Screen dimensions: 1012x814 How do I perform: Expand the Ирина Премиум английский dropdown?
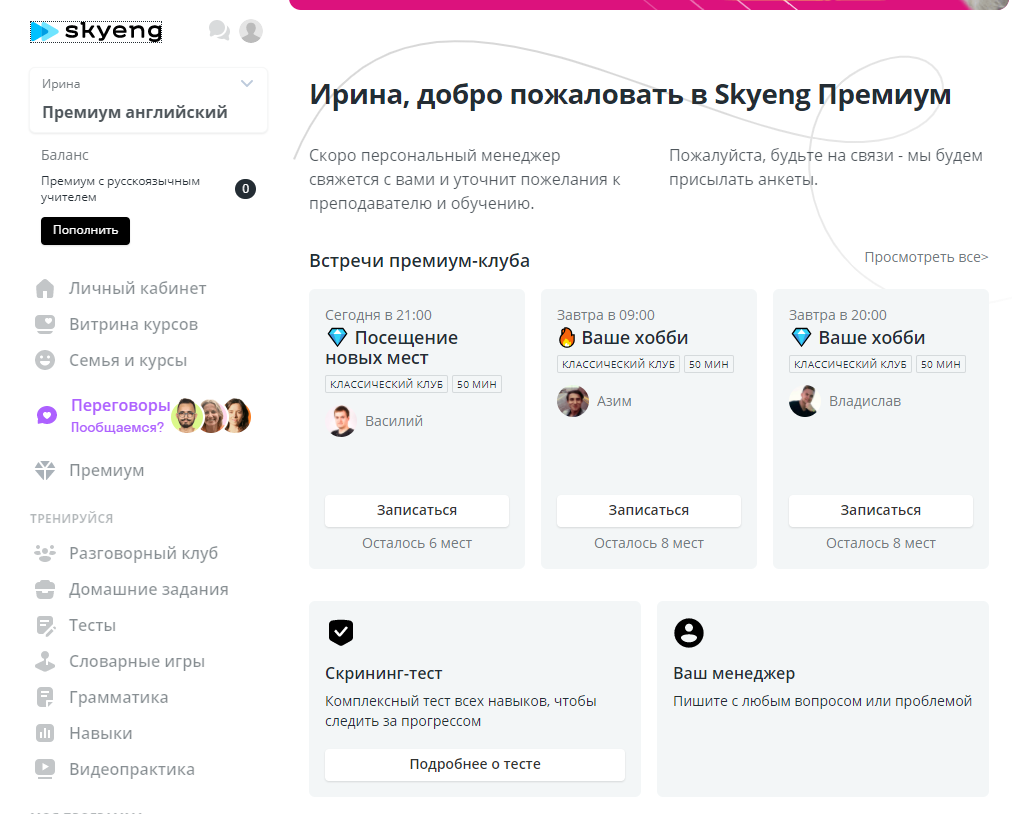click(148, 100)
